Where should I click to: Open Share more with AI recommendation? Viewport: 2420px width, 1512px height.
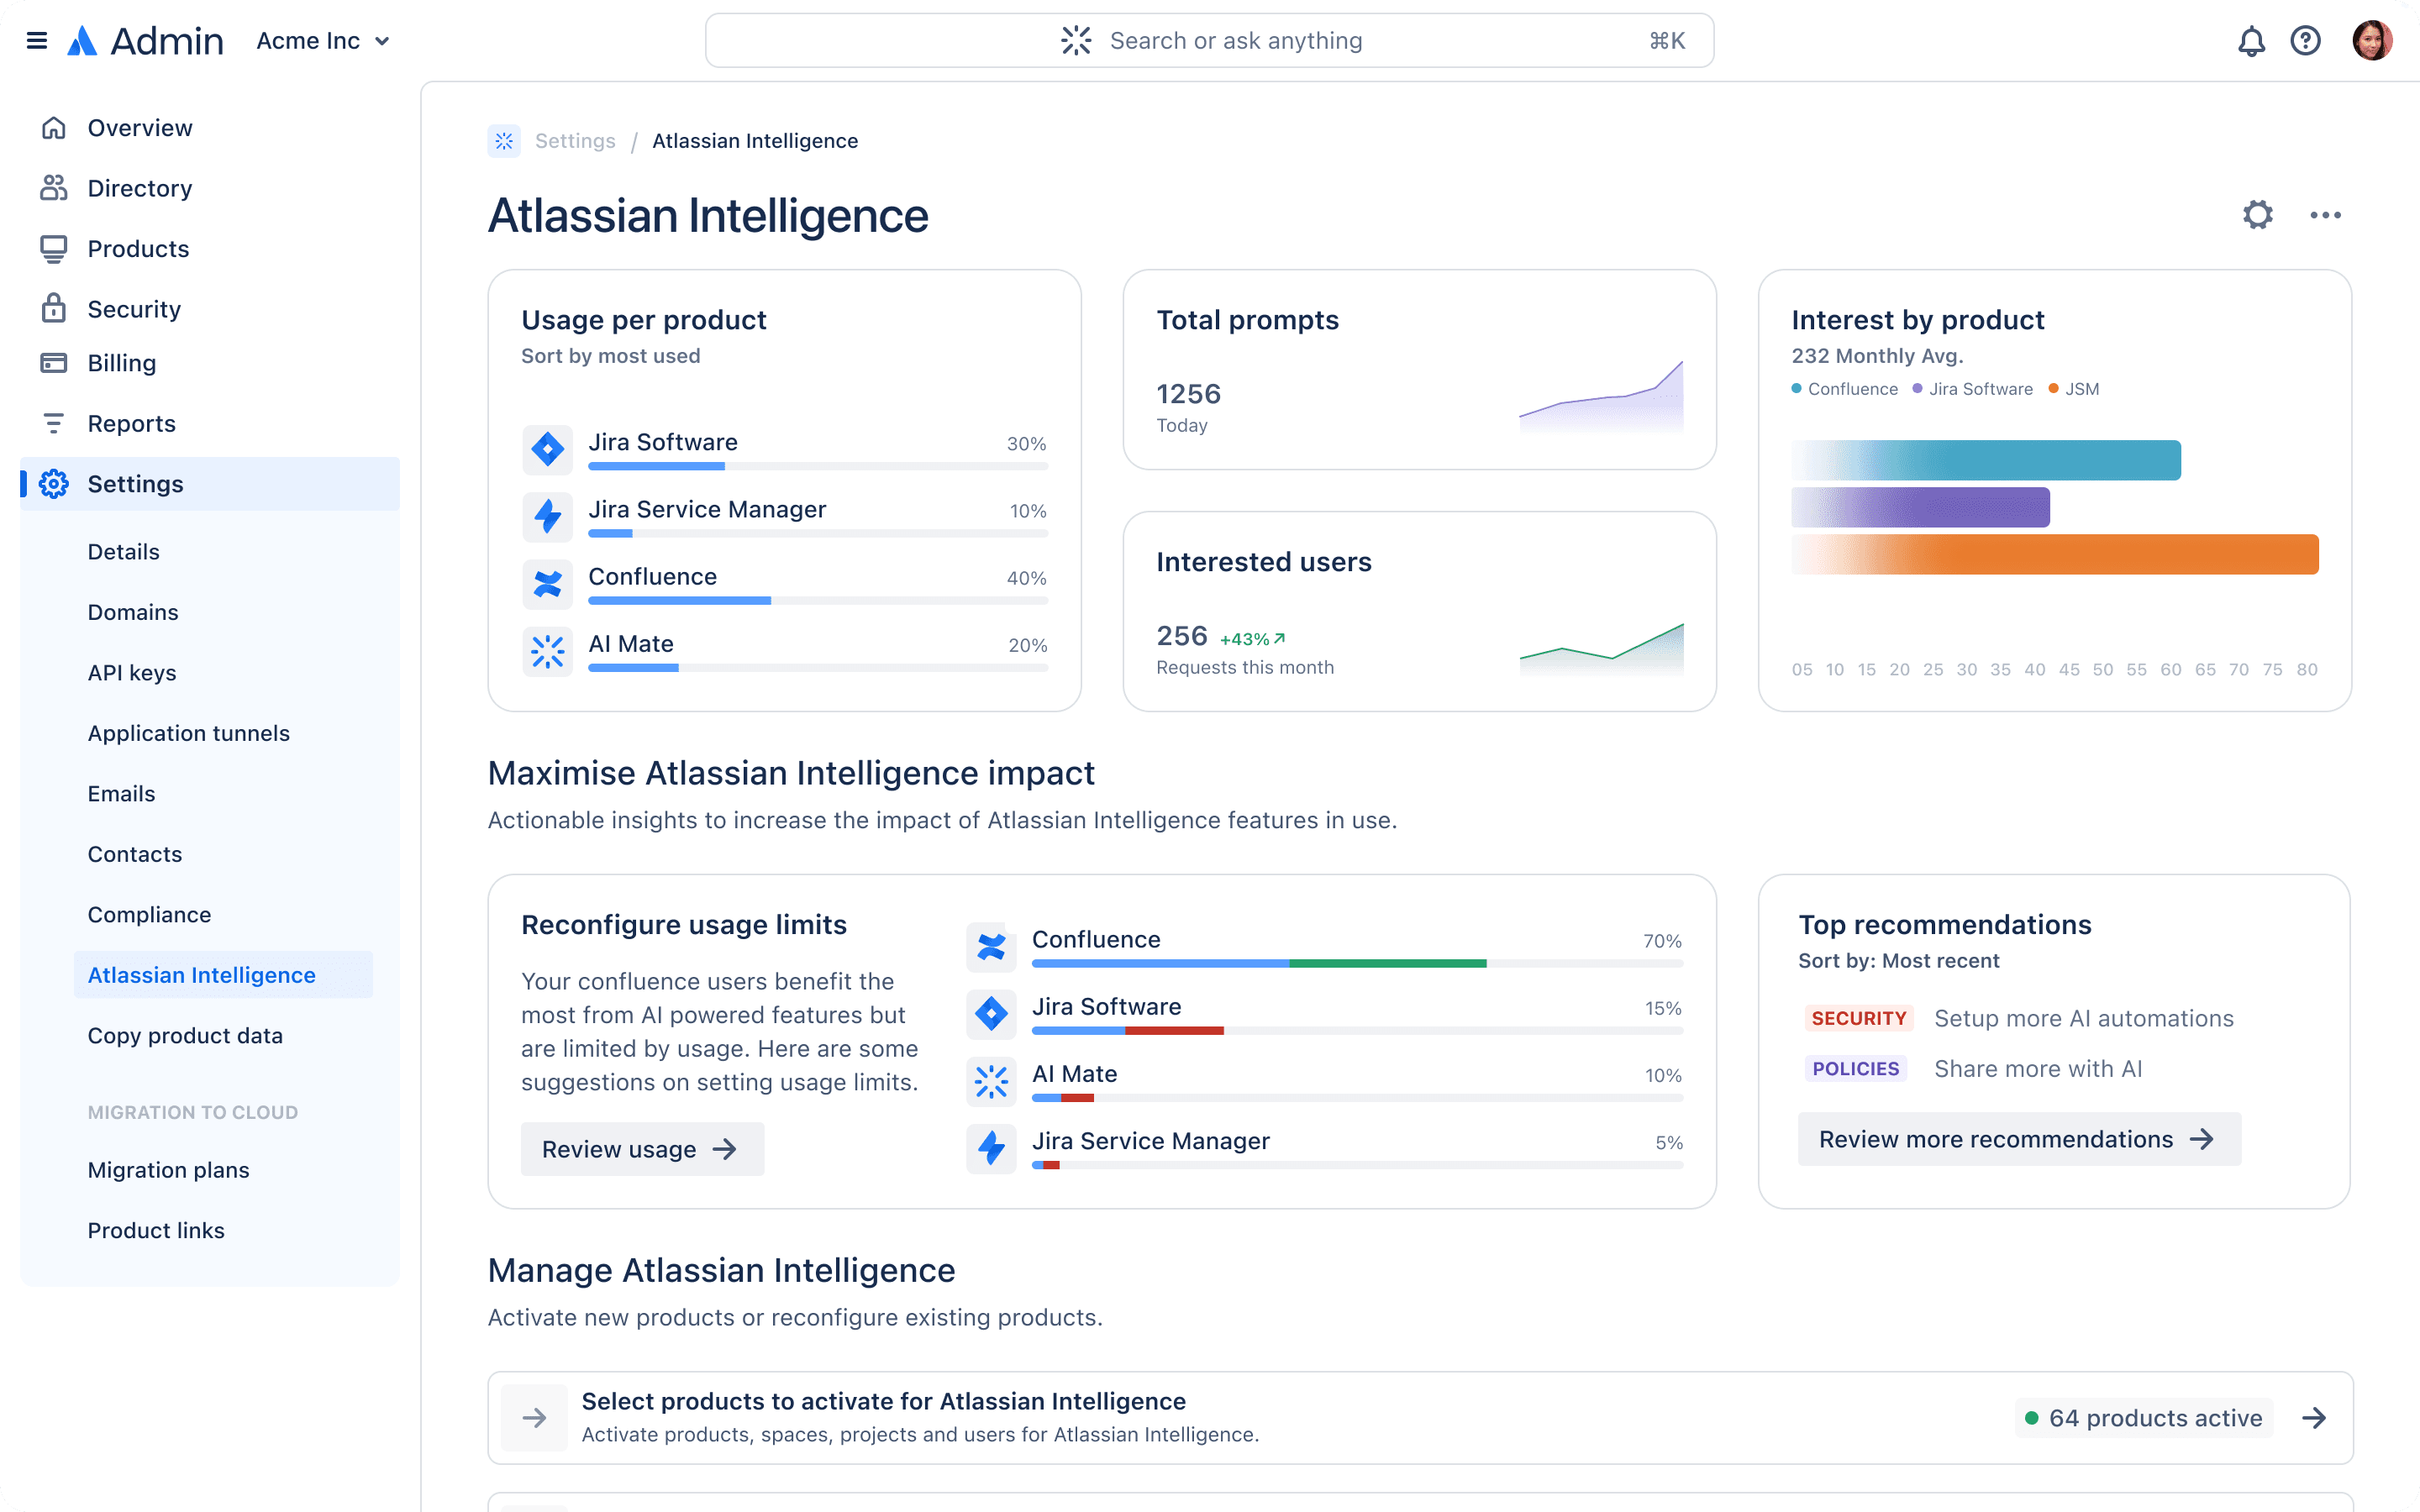2038,1069
